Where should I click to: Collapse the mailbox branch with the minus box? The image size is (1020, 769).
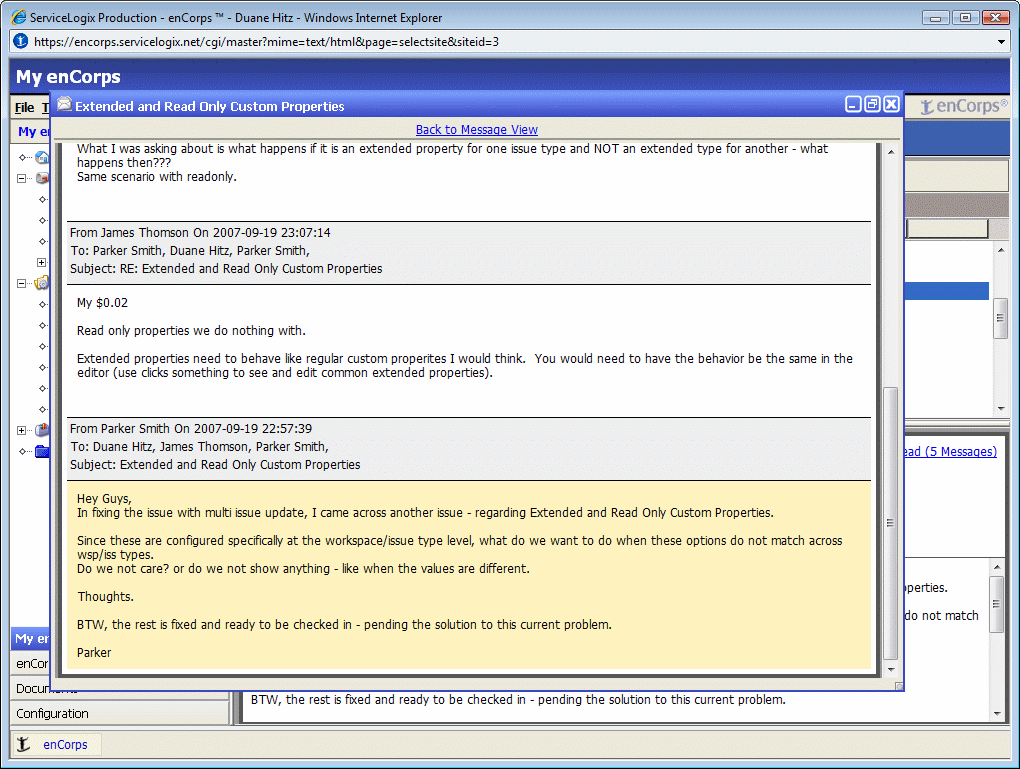(x=21, y=178)
